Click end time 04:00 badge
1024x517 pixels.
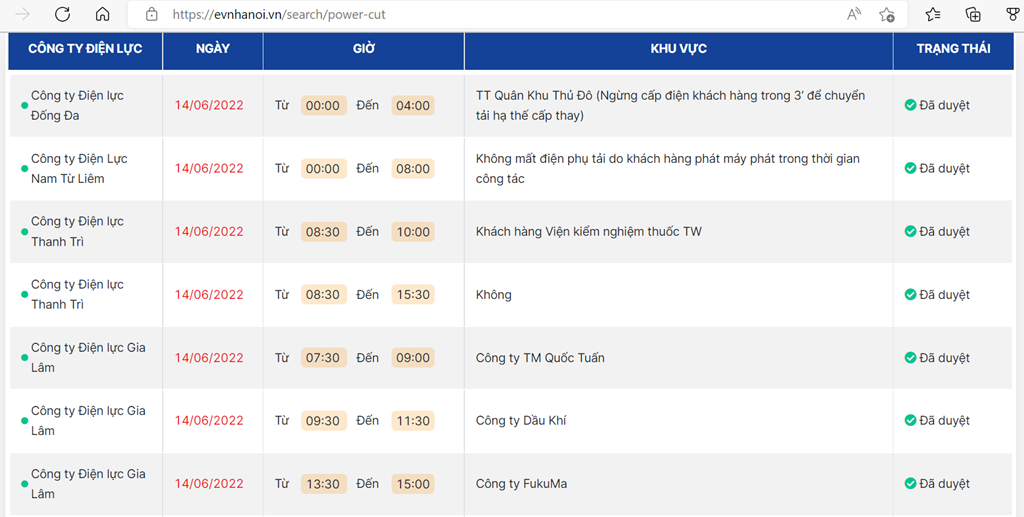(x=413, y=106)
